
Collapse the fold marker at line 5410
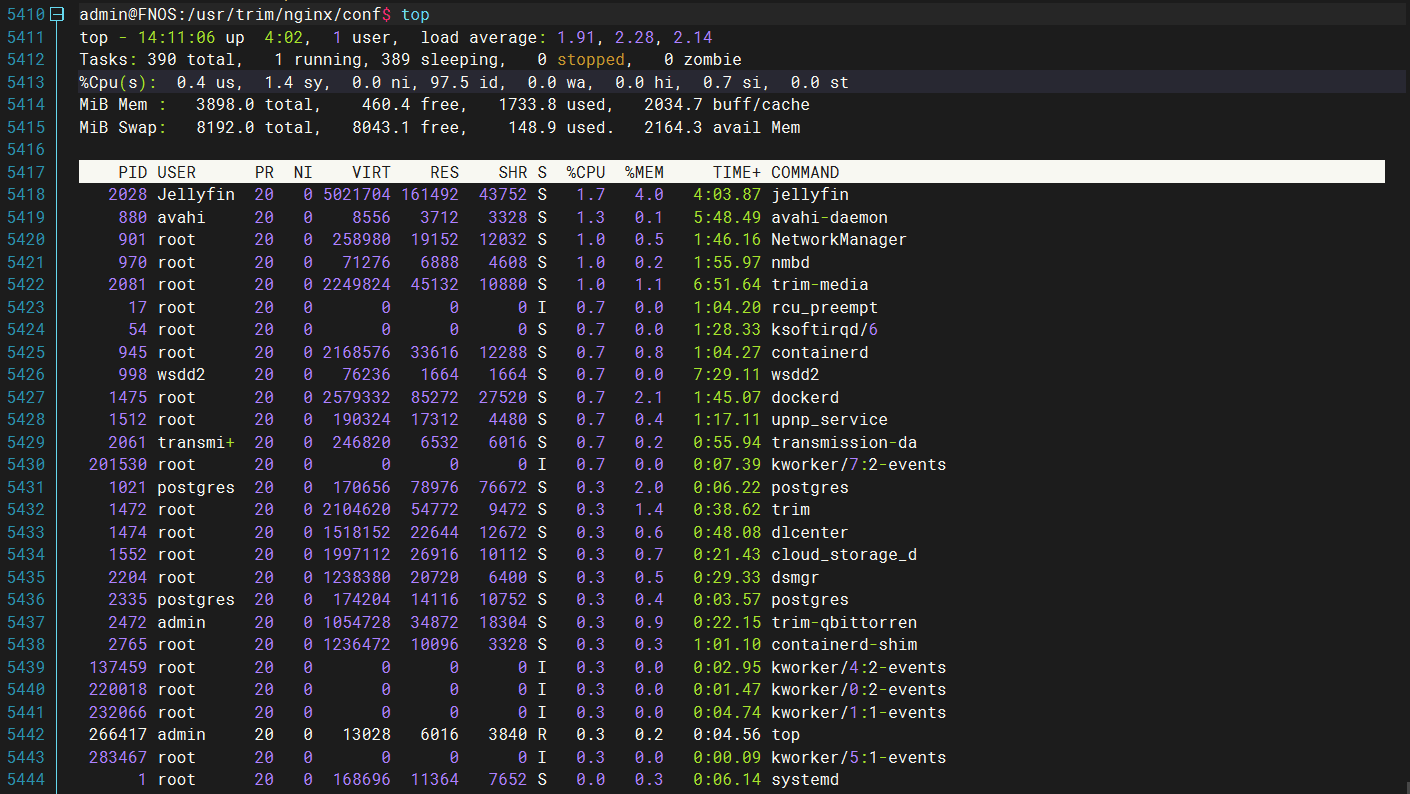coord(57,15)
